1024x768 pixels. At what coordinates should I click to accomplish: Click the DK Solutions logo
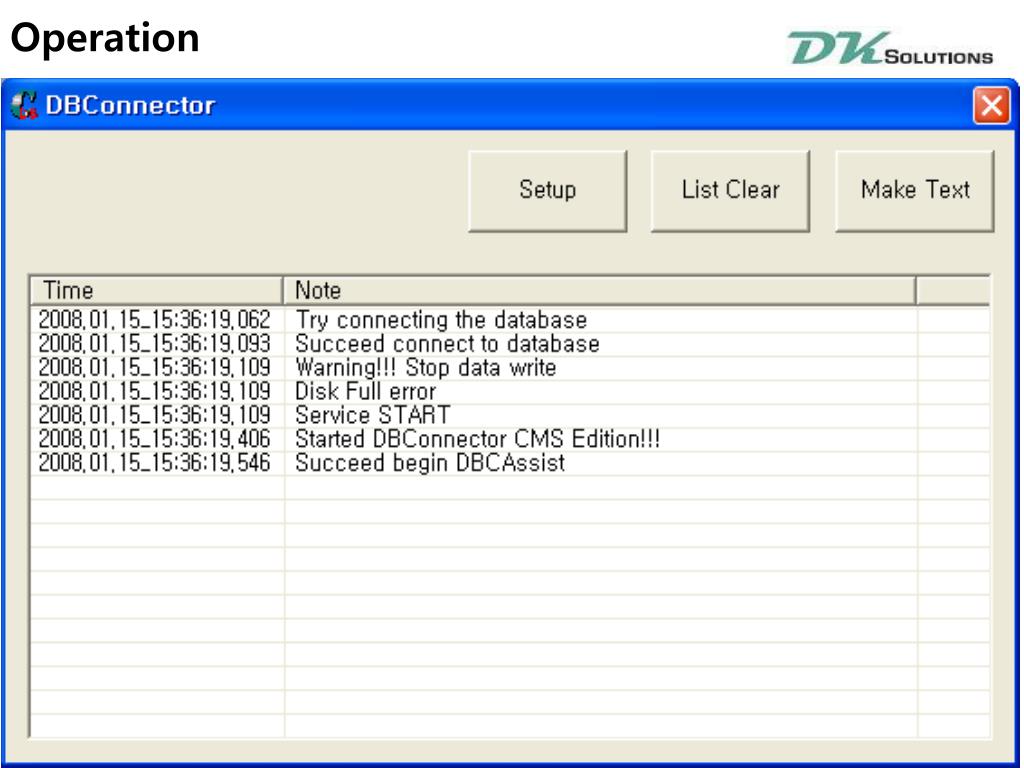[x=890, y=48]
